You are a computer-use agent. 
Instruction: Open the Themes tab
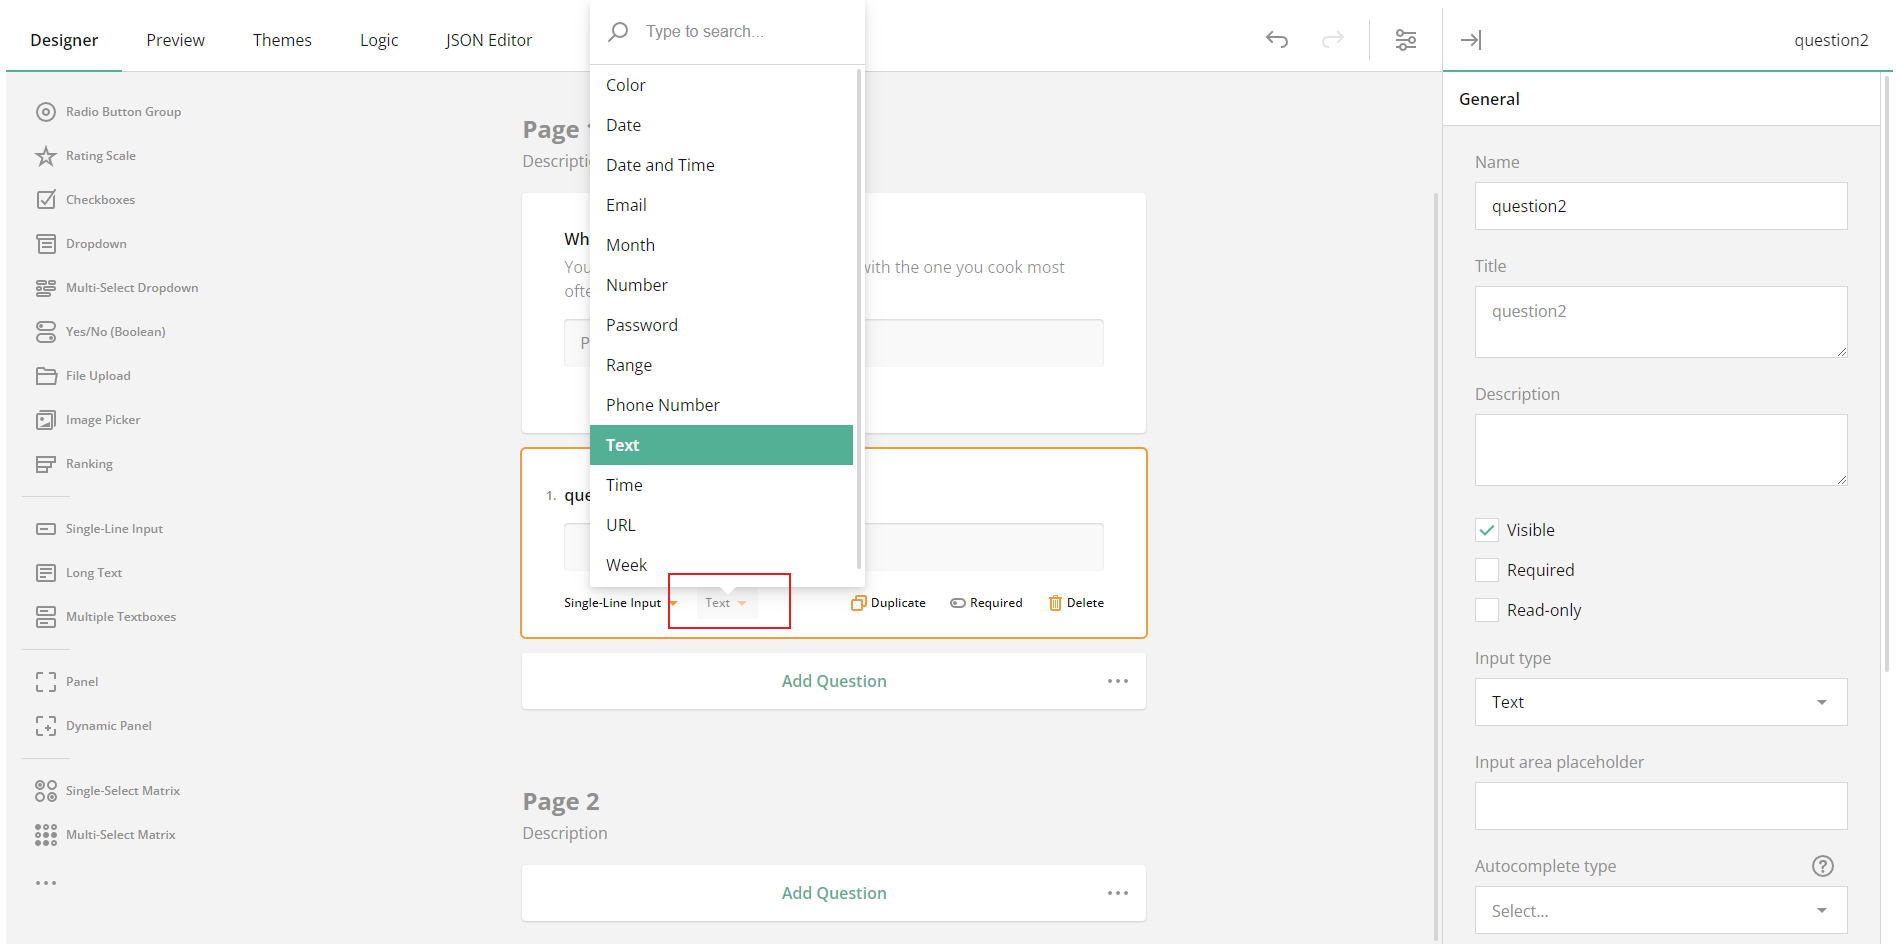[282, 39]
